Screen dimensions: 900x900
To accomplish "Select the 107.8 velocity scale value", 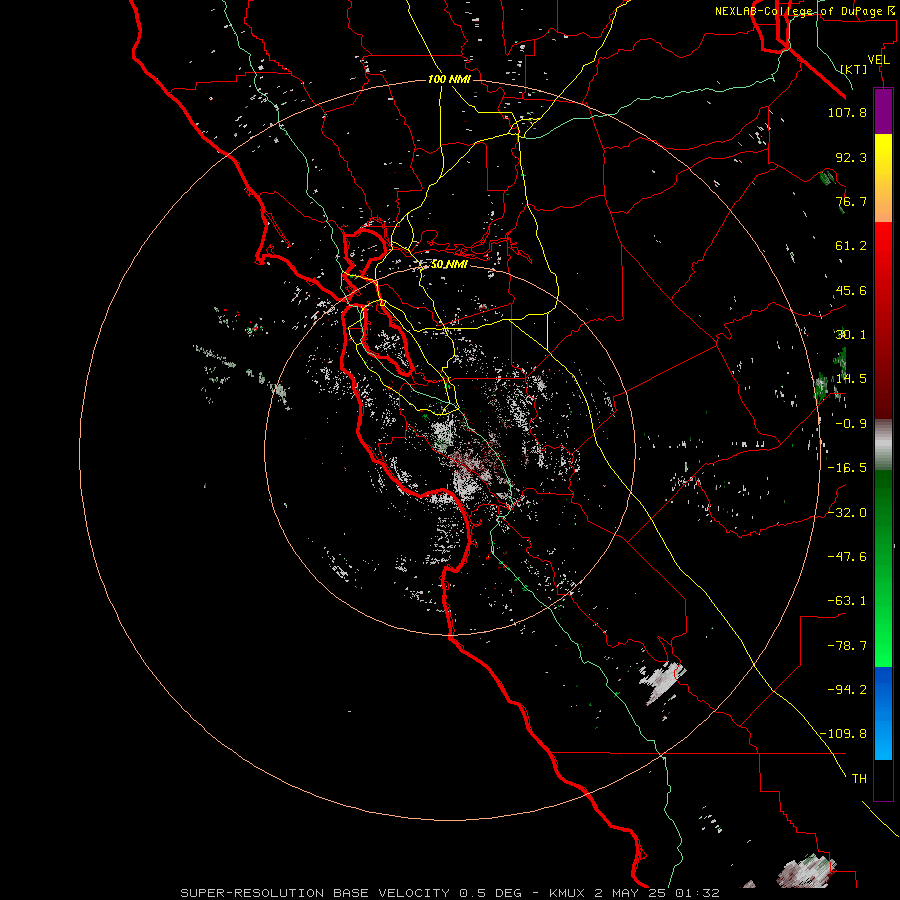I will pyautogui.click(x=847, y=112).
